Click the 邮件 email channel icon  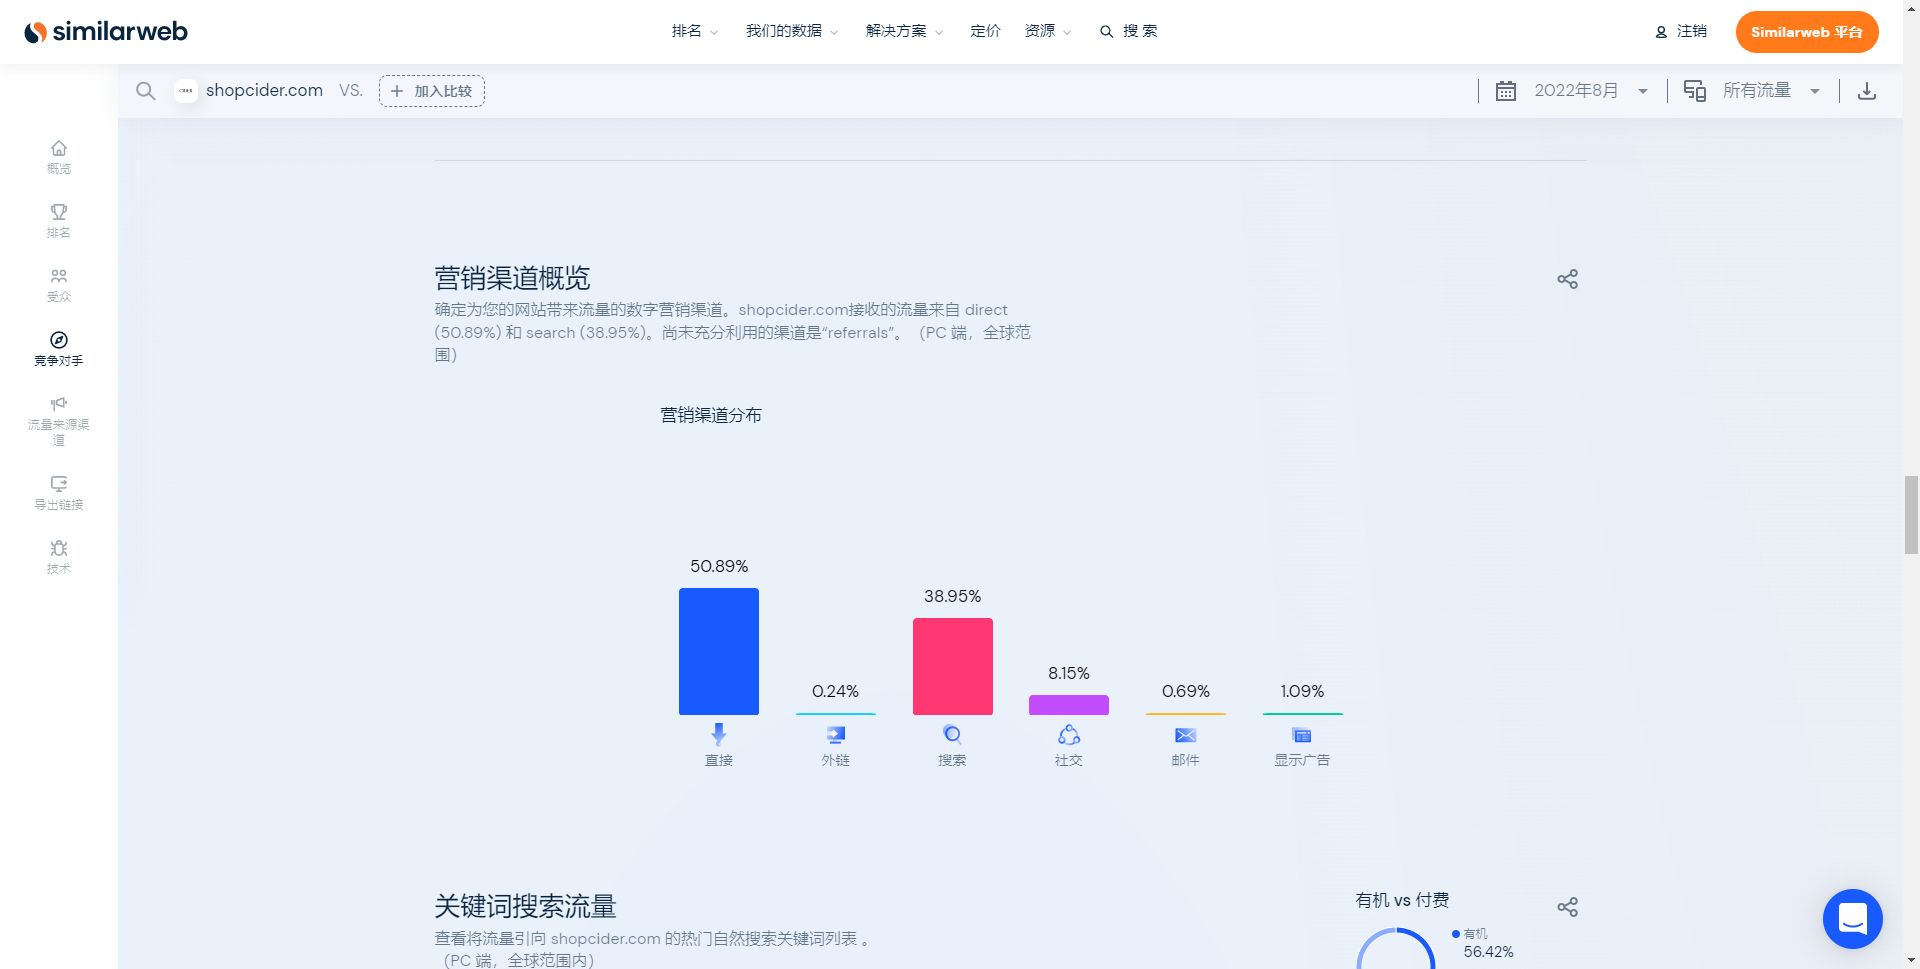[1186, 735]
